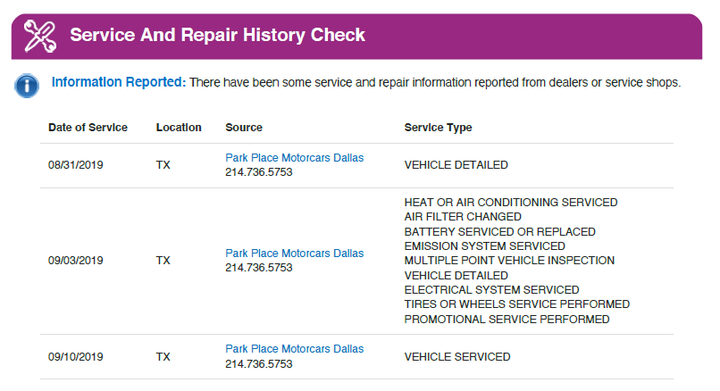Click the BATTERY SERVICED OR REPLACED entry
Screen dimensions: 720x391
[x=500, y=232]
